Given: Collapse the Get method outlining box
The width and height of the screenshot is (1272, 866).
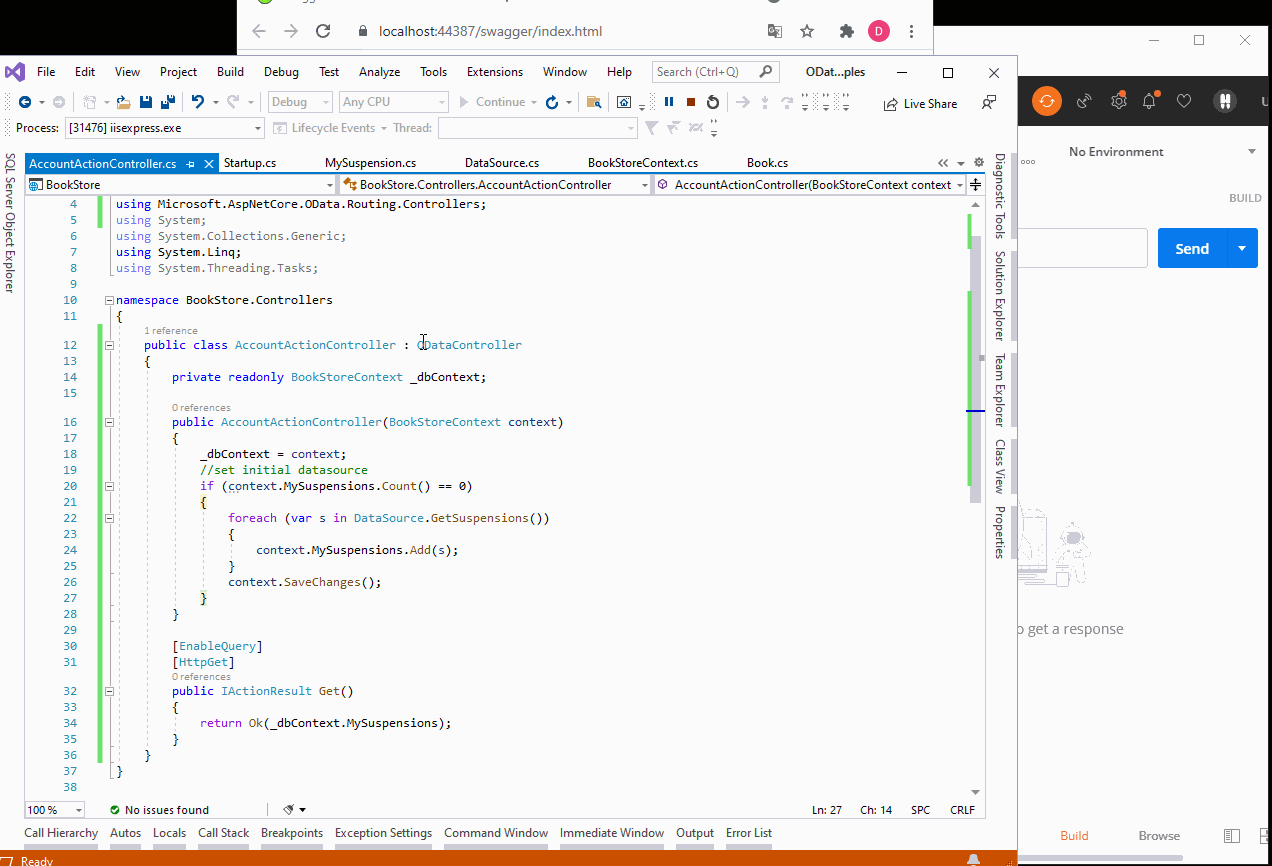Looking at the screenshot, I should (108, 691).
